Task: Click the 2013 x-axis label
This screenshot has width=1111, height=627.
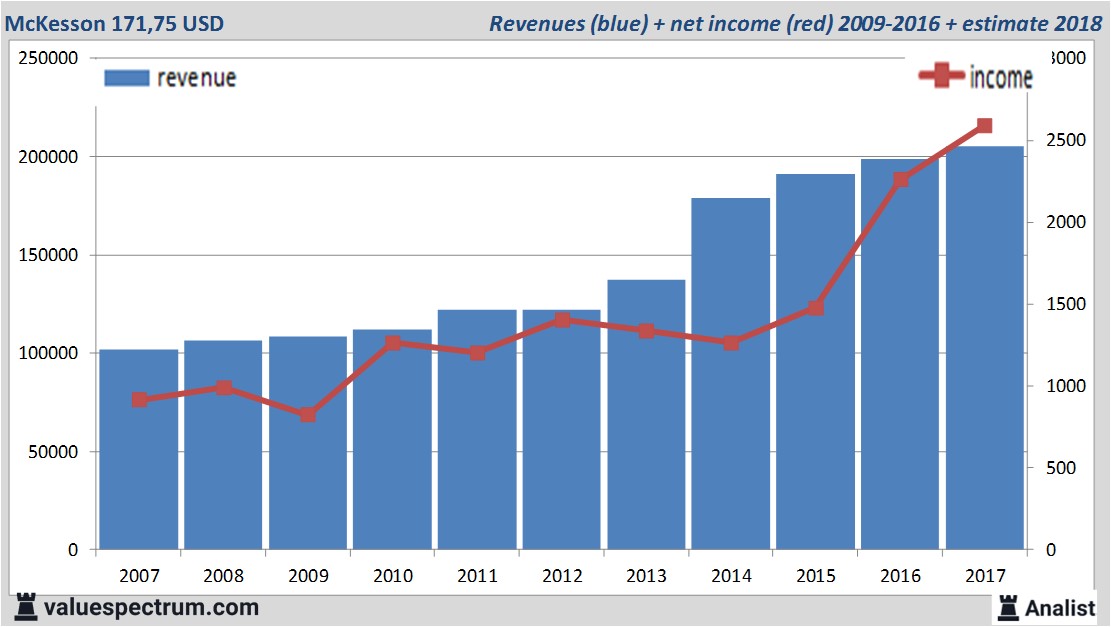Action: [646, 575]
